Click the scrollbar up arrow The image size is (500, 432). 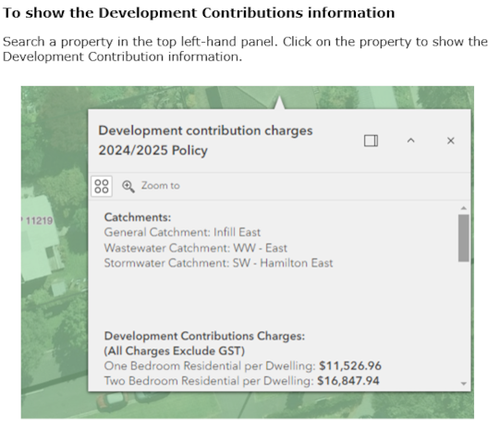pos(463,208)
